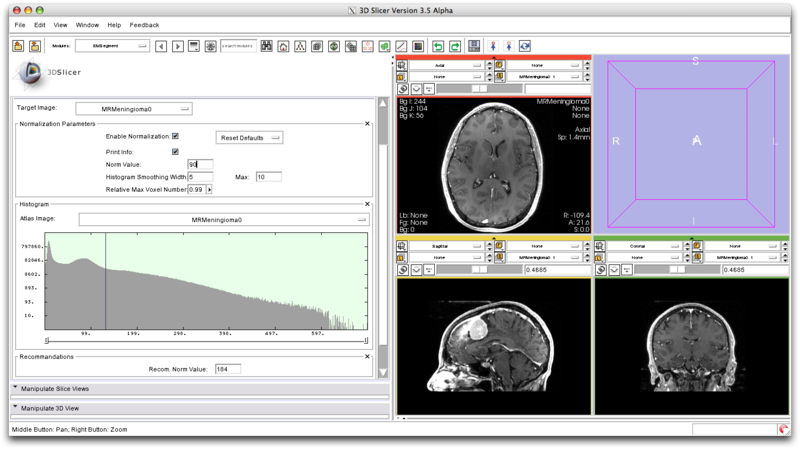The width and height of the screenshot is (800, 449).
Task: Open the Data tree module icon
Action: pyautogui.click(x=300, y=46)
